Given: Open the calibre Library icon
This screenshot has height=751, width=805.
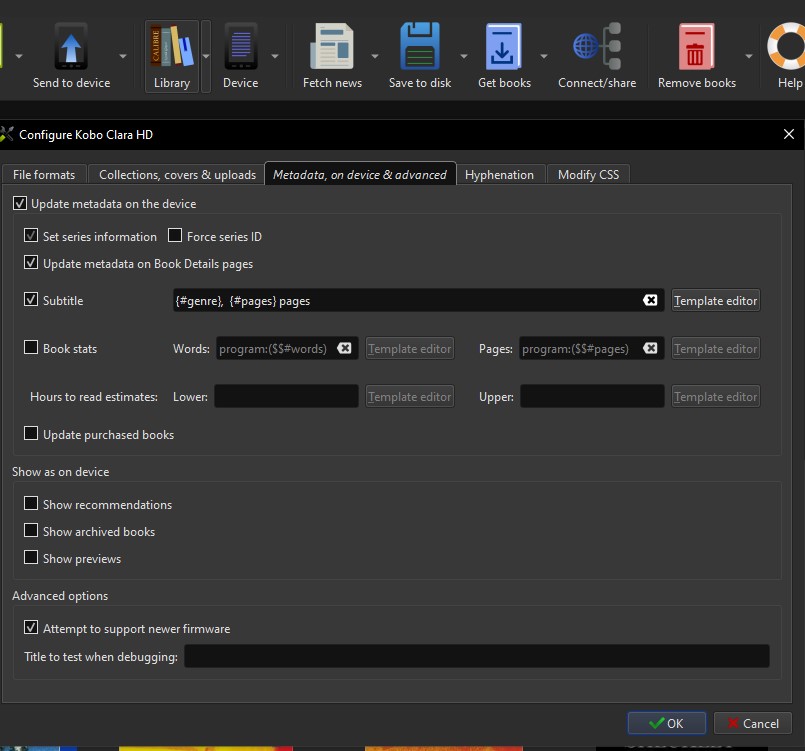Looking at the screenshot, I should point(171,48).
